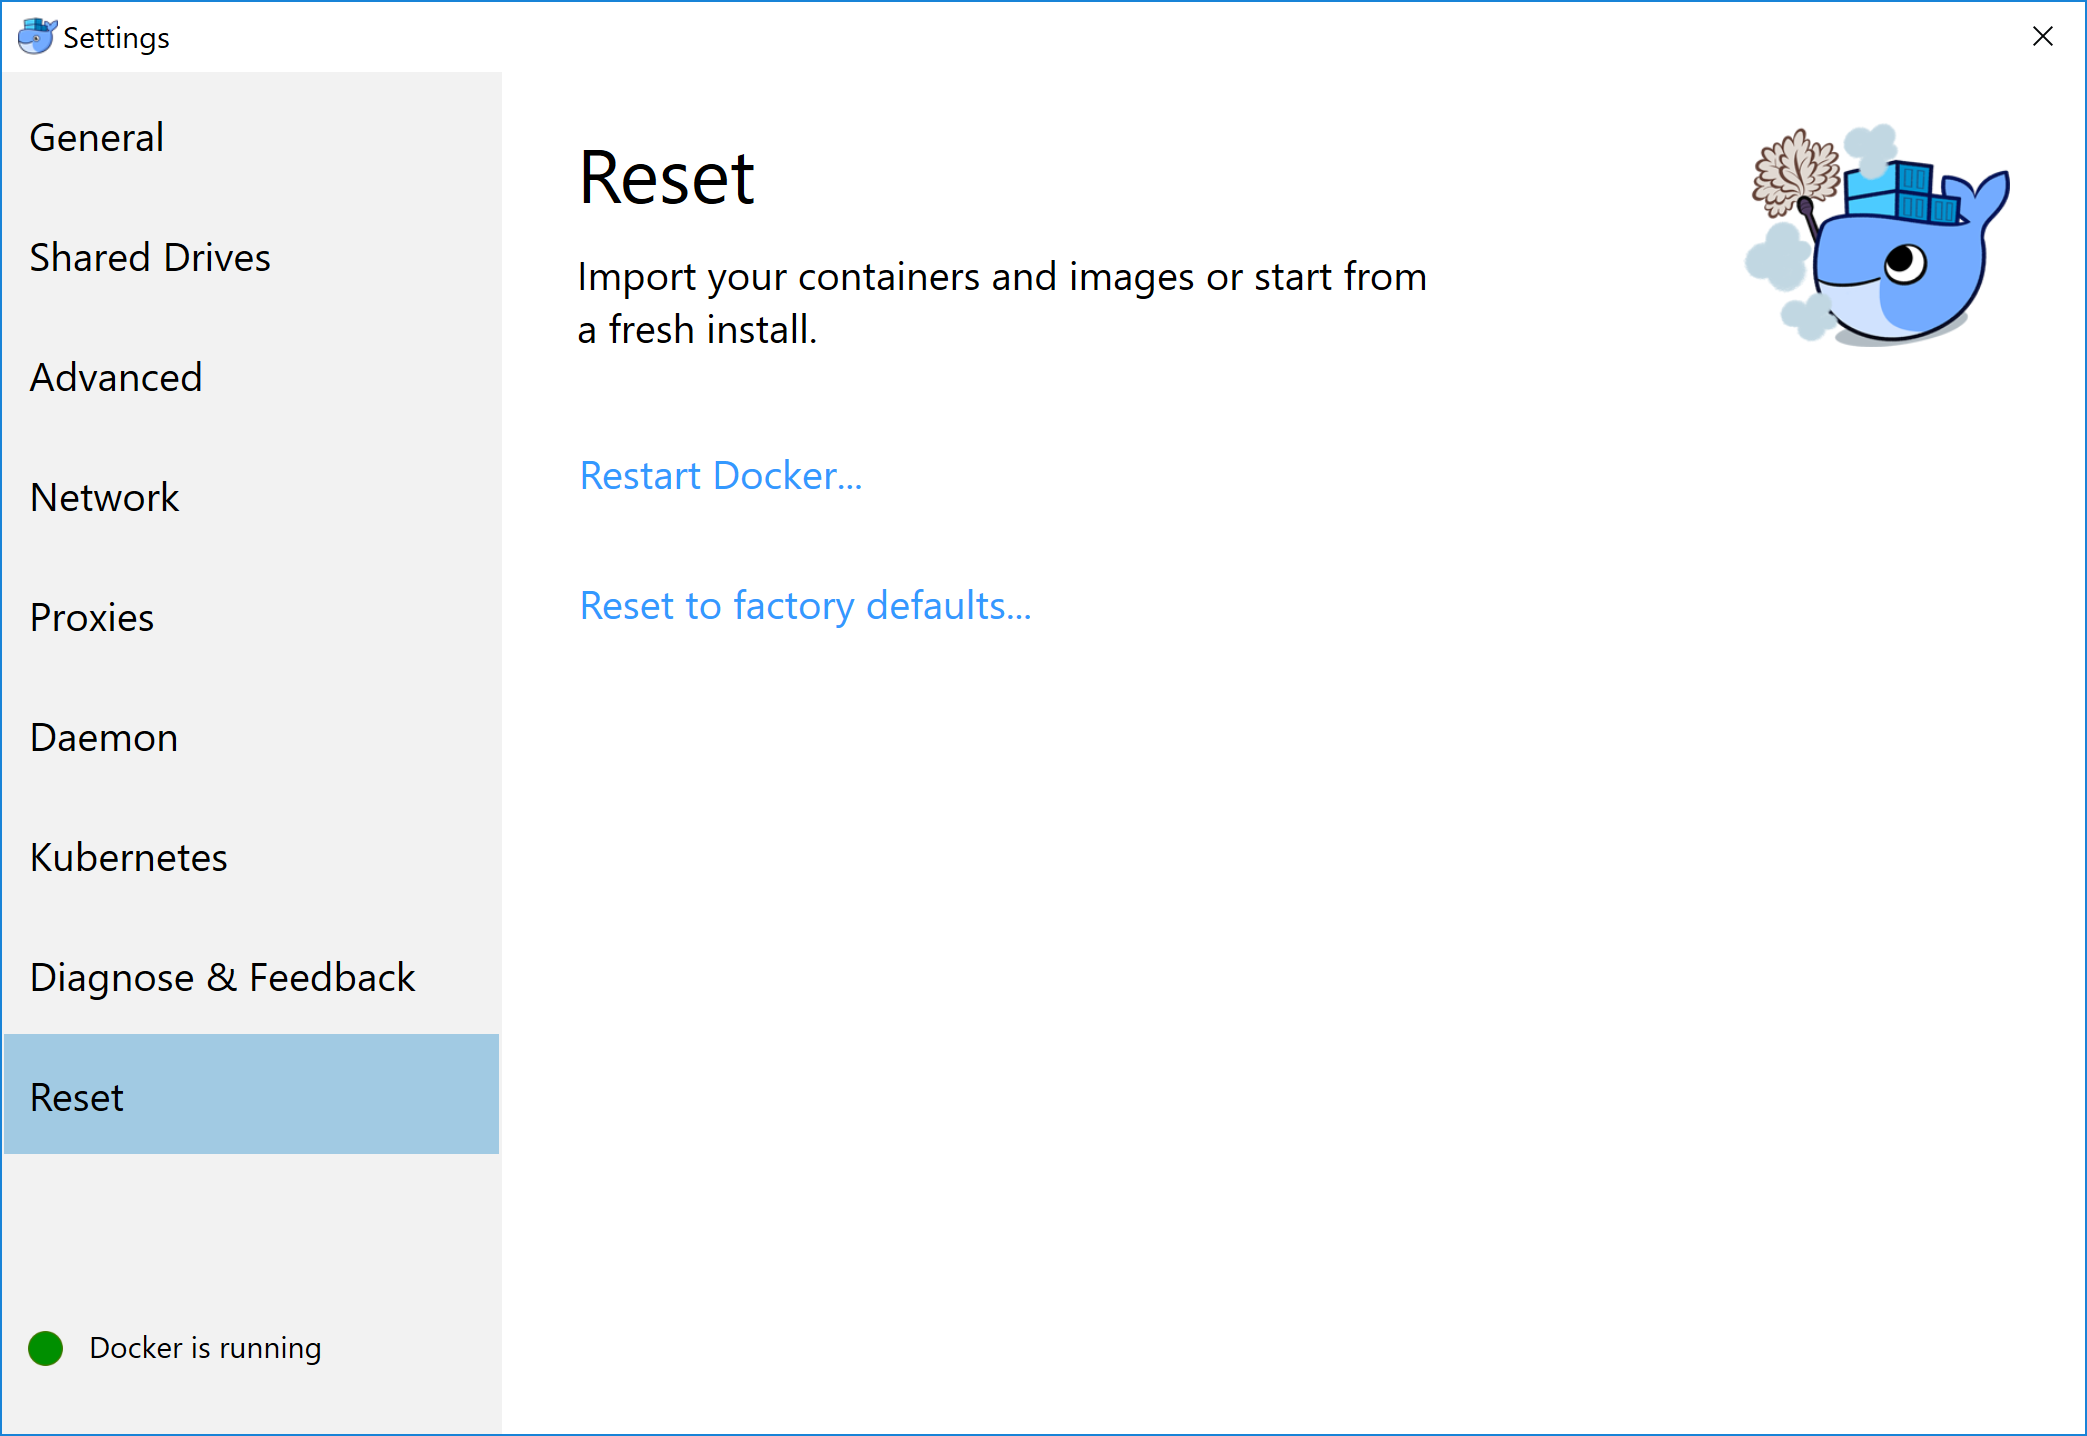Click the Reset page heading
Viewport: 2087px width, 1436px height.
[x=667, y=178]
